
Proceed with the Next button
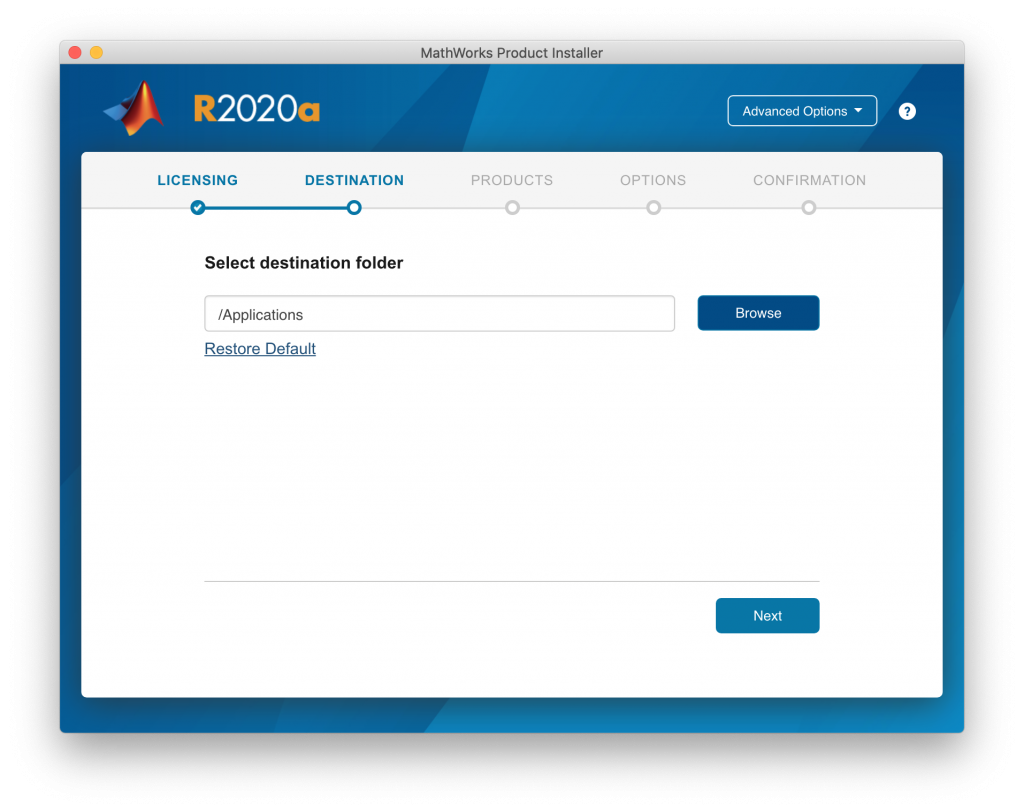coord(767,615)
